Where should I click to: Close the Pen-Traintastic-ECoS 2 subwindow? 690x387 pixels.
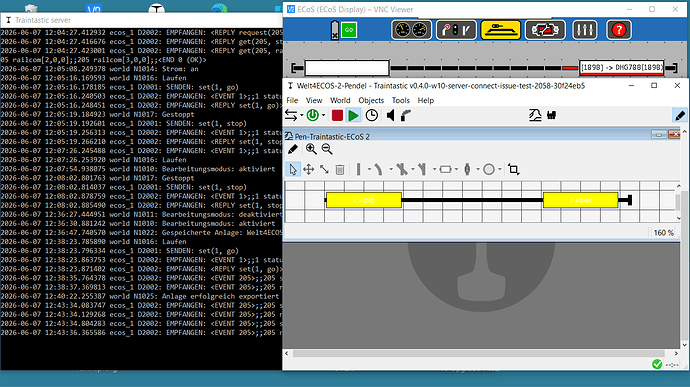pos(674,135)
